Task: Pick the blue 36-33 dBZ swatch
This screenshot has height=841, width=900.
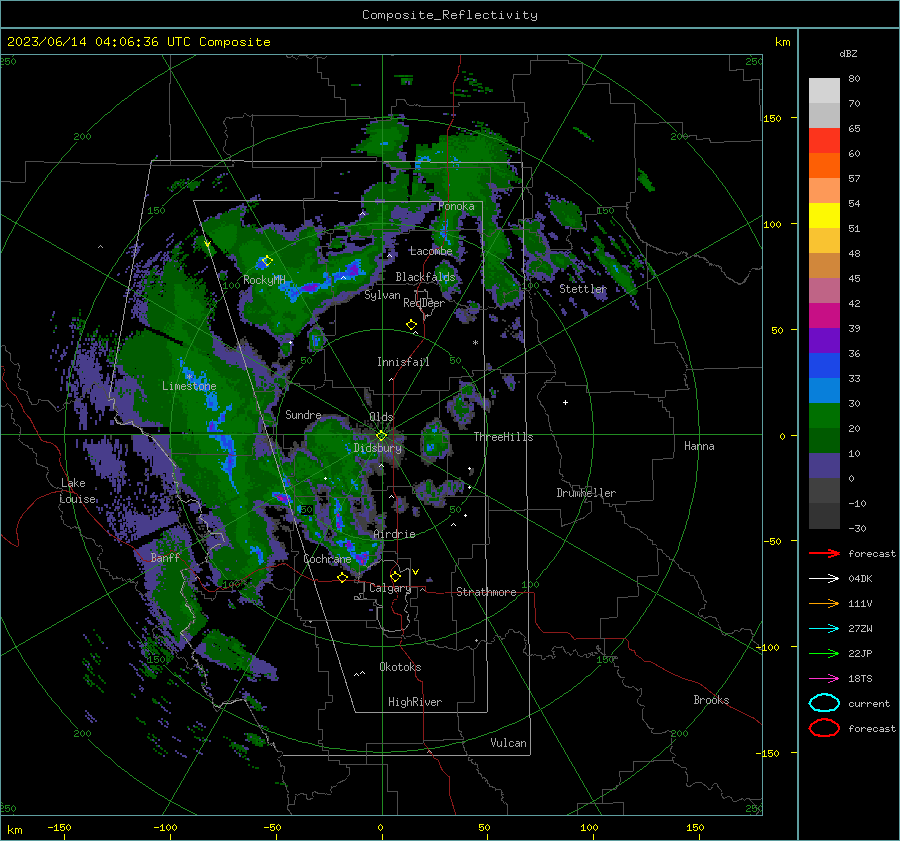Action: [824, 366]
